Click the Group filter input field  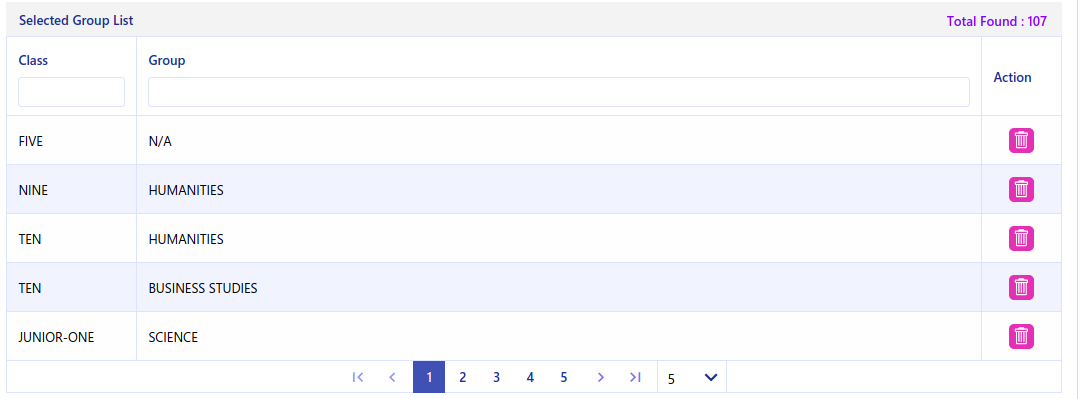point(559,92)
